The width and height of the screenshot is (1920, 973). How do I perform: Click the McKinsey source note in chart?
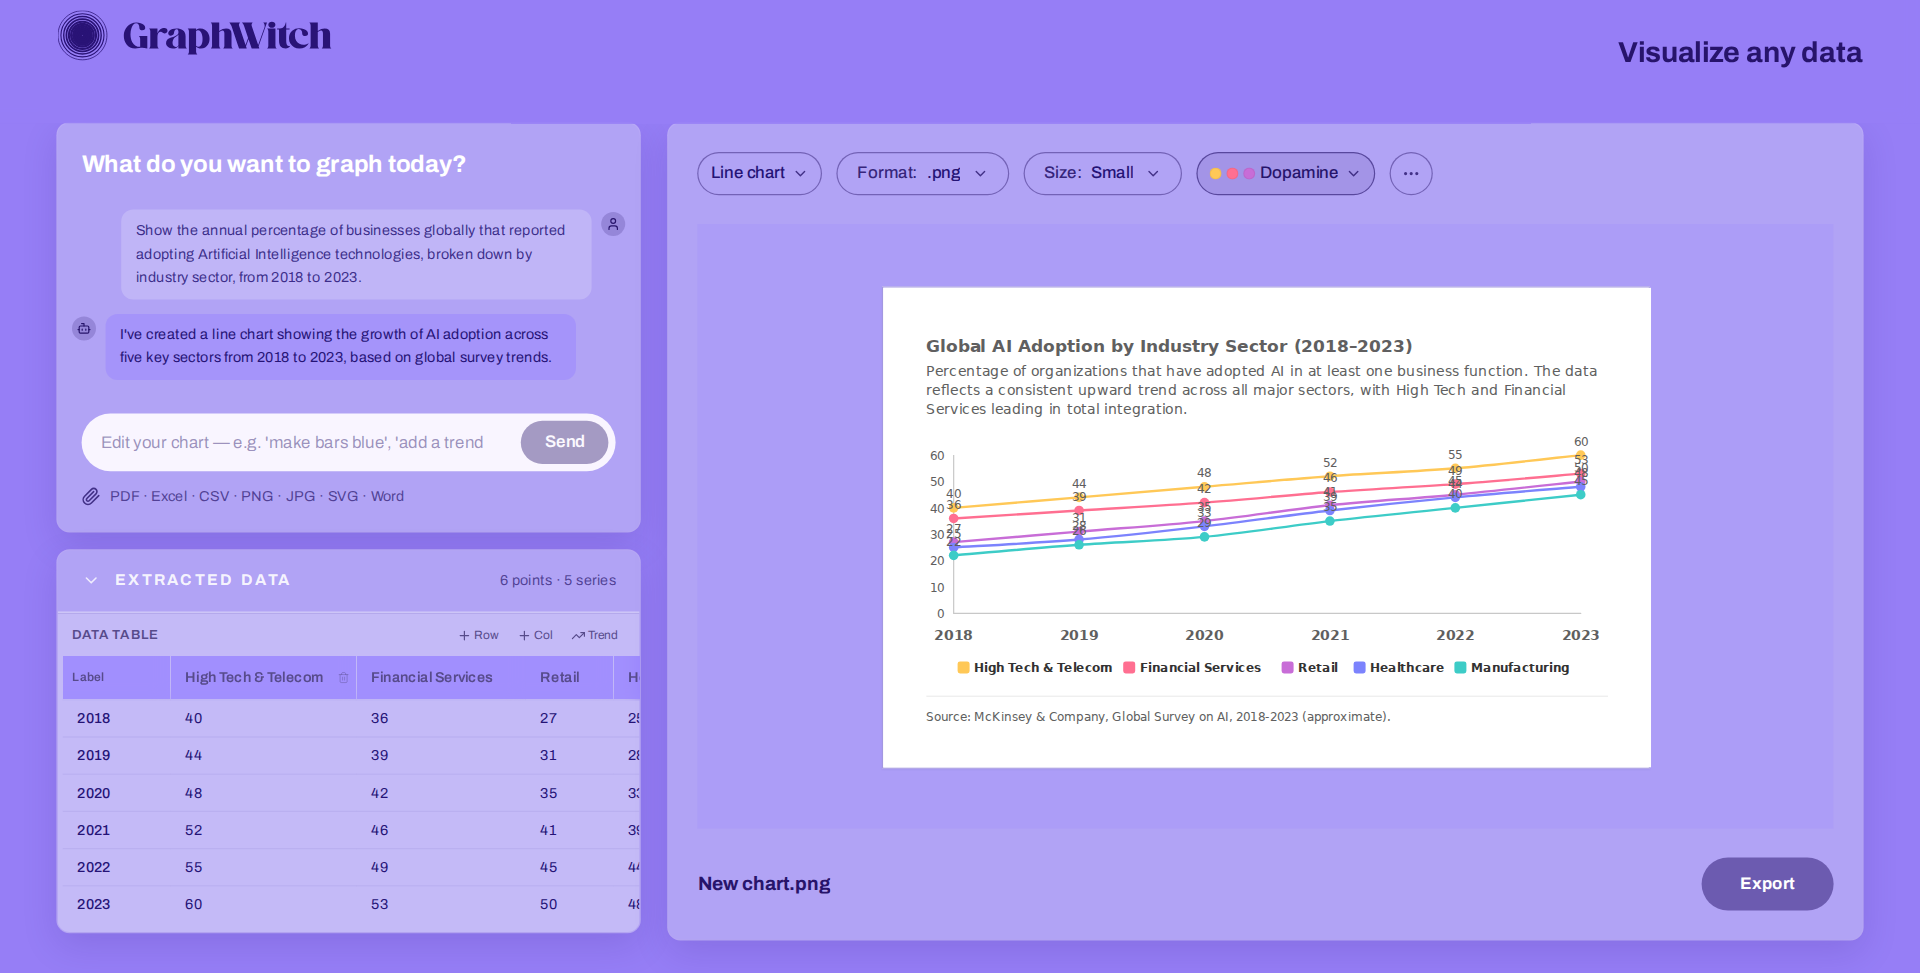(x=1158, y=717)
